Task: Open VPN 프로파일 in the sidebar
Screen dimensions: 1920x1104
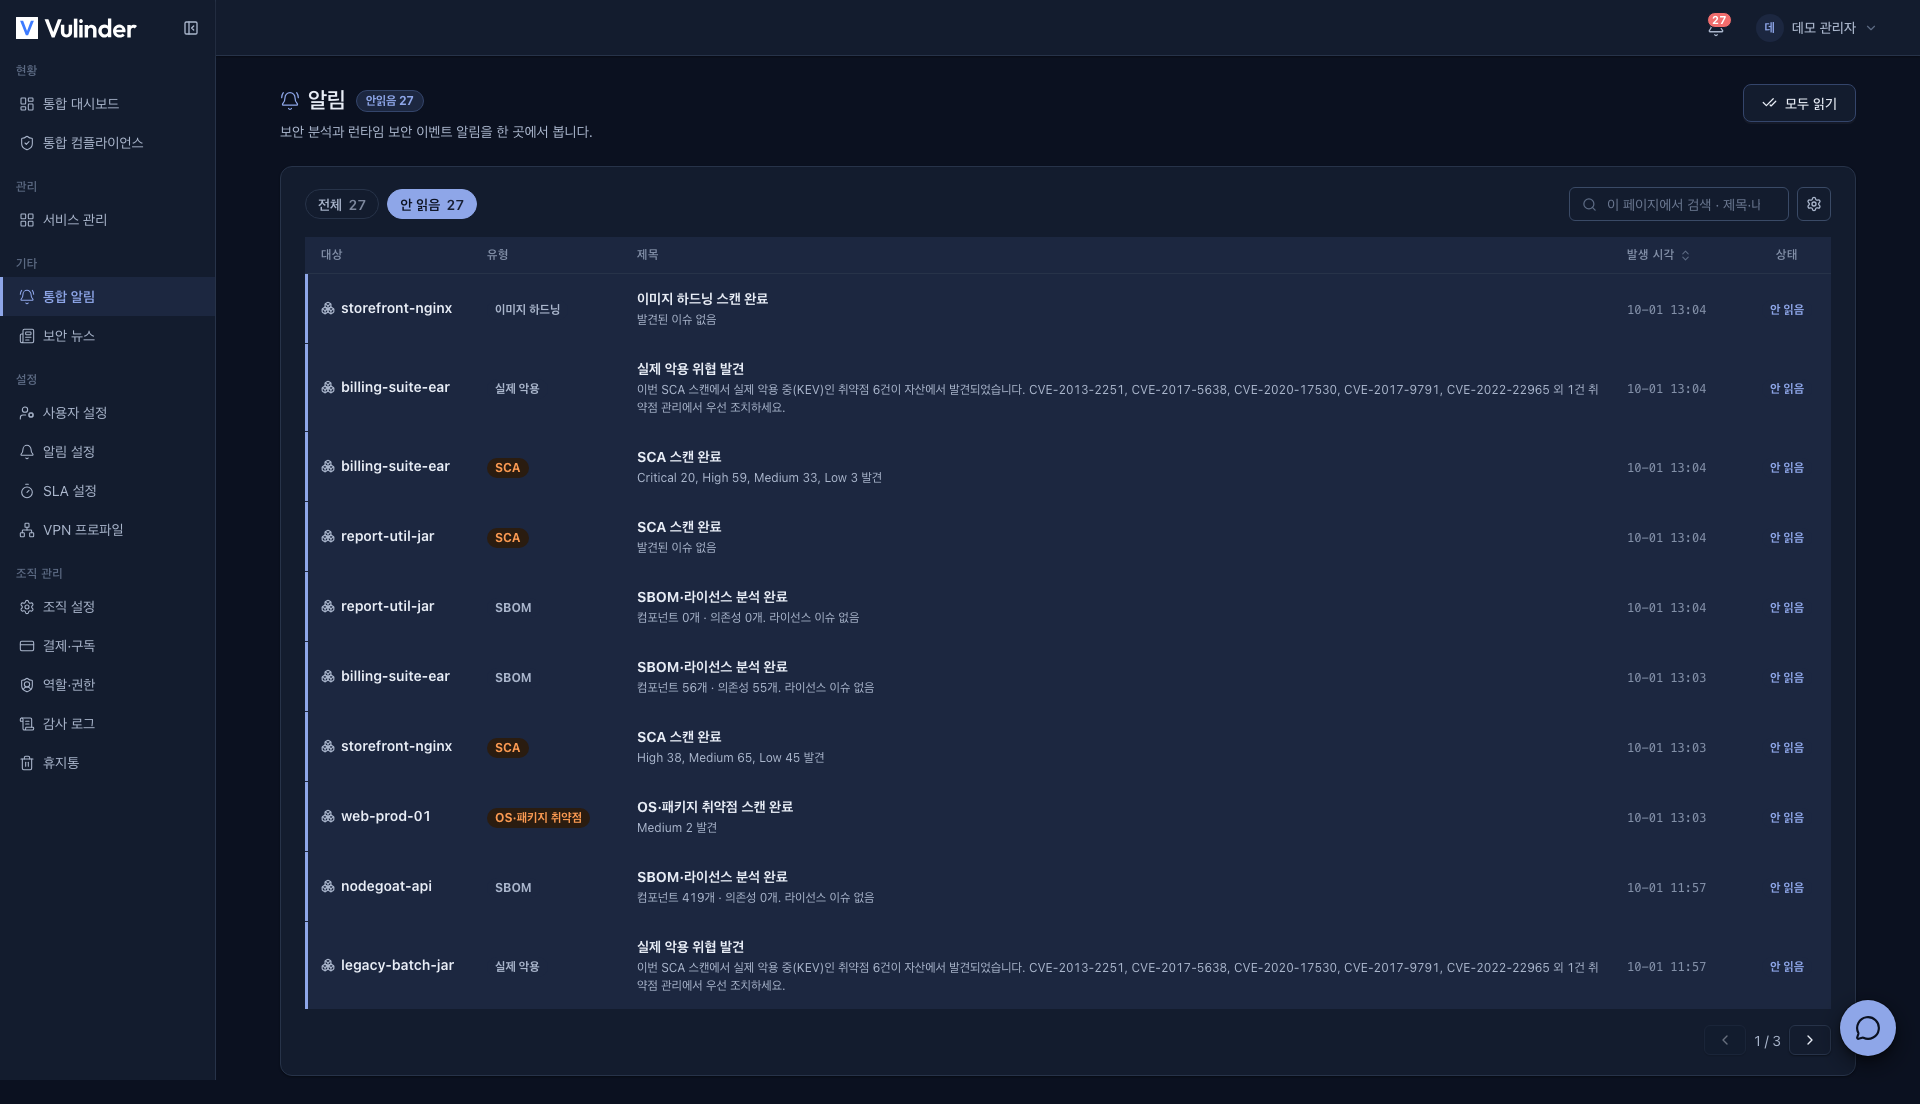Action: (x=107, y=530)
